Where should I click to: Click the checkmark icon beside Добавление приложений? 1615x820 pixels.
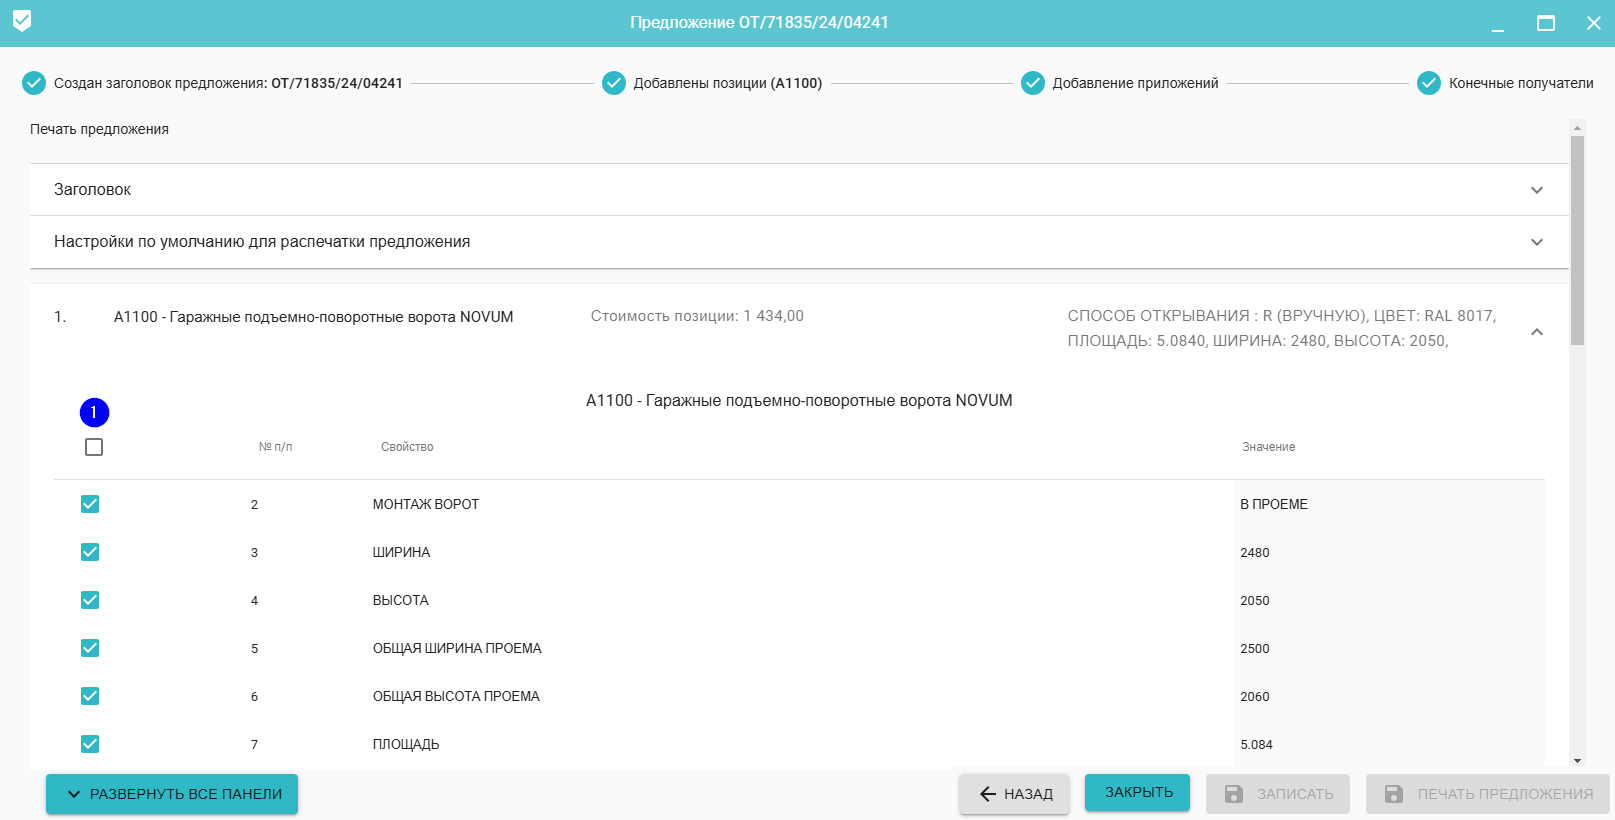click(1033, 83)
